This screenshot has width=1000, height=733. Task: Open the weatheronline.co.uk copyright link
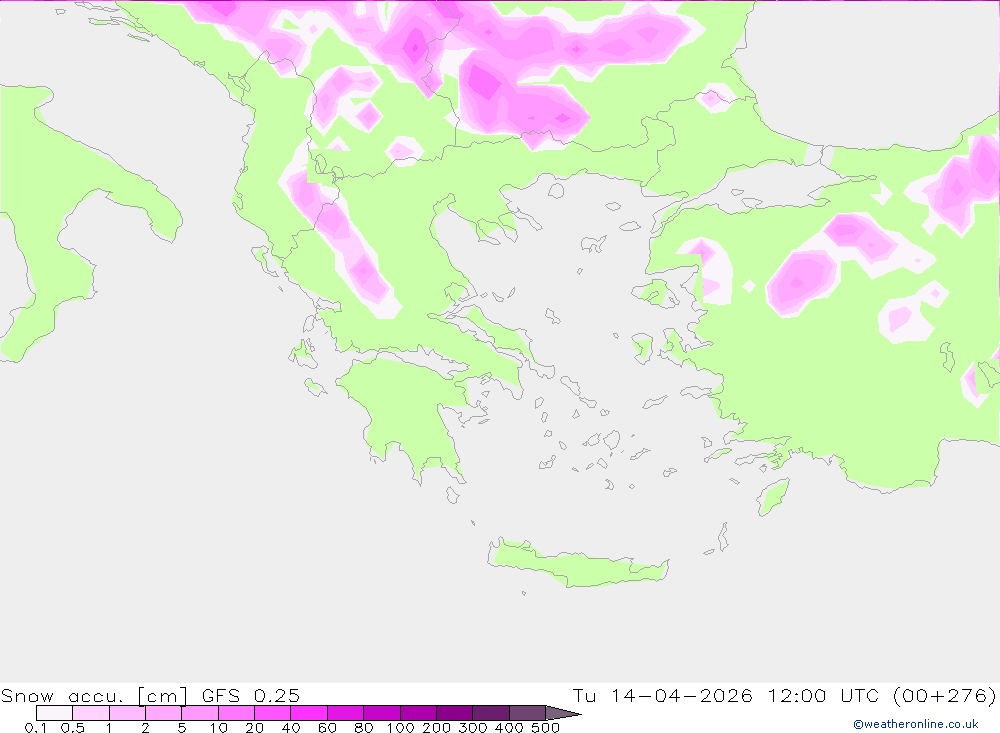tap(916, 724)
